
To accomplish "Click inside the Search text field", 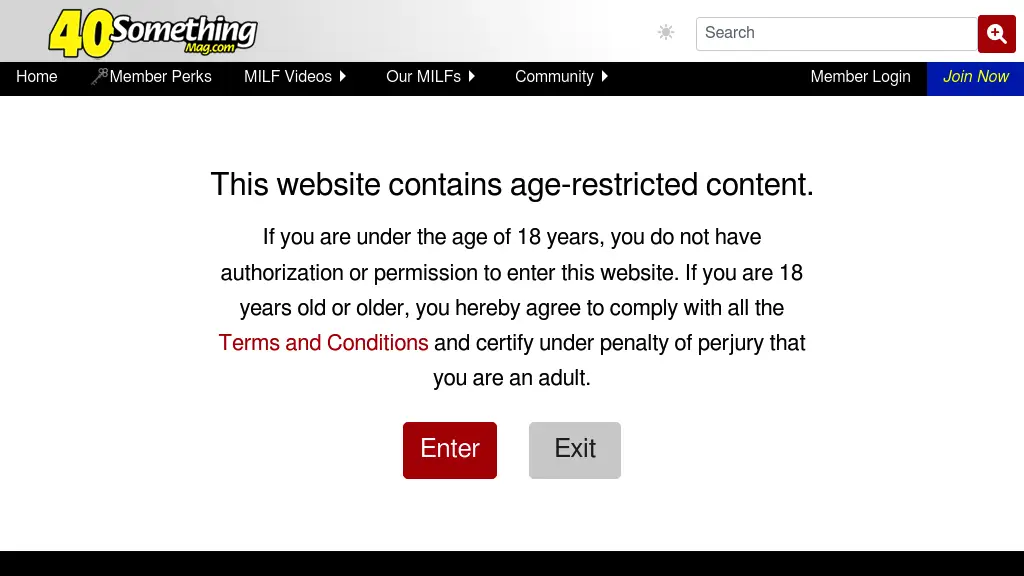I will [835, 33].
